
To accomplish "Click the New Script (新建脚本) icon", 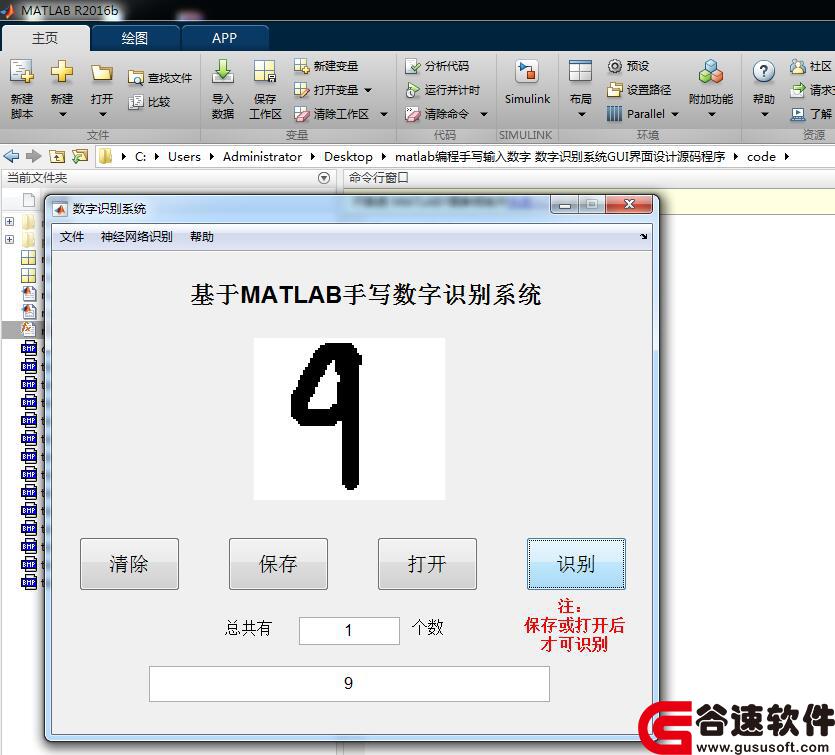I will [22, 71].
